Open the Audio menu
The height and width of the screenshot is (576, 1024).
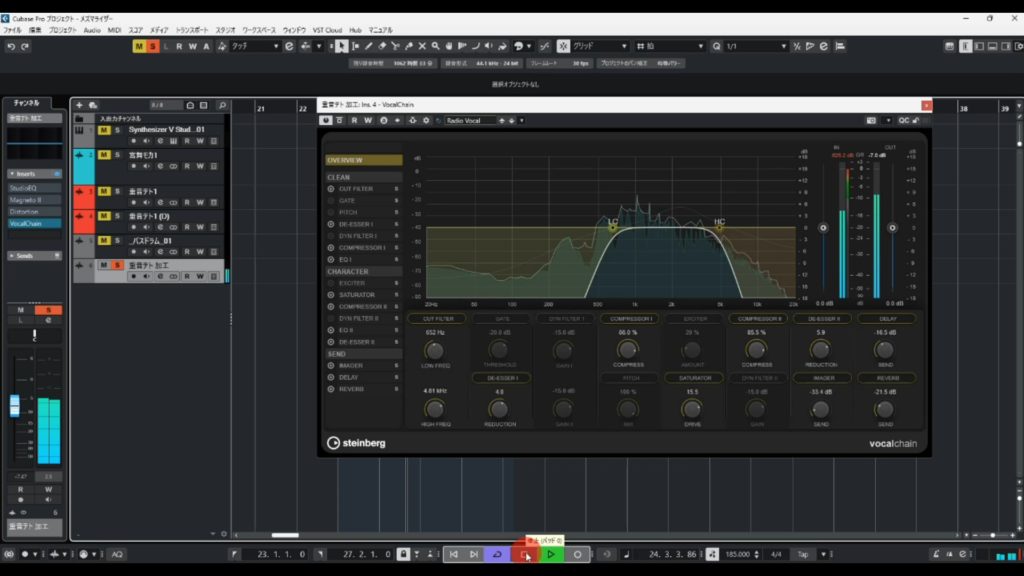(92, 31)
